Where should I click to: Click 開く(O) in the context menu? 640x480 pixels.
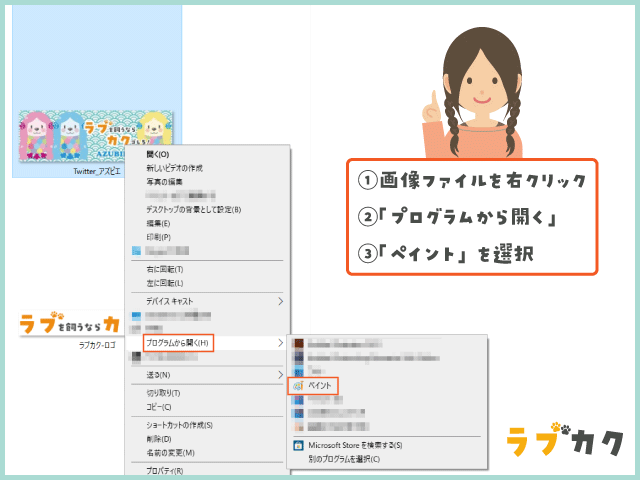(x=158, y=154)
